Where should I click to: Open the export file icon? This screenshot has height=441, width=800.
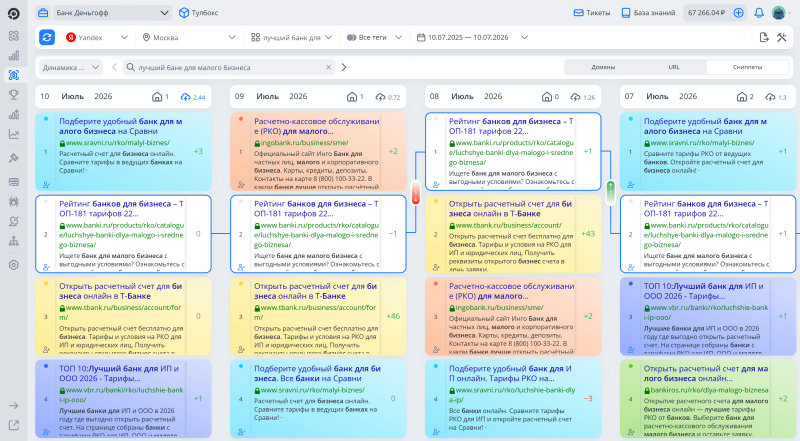pos(764,37)
